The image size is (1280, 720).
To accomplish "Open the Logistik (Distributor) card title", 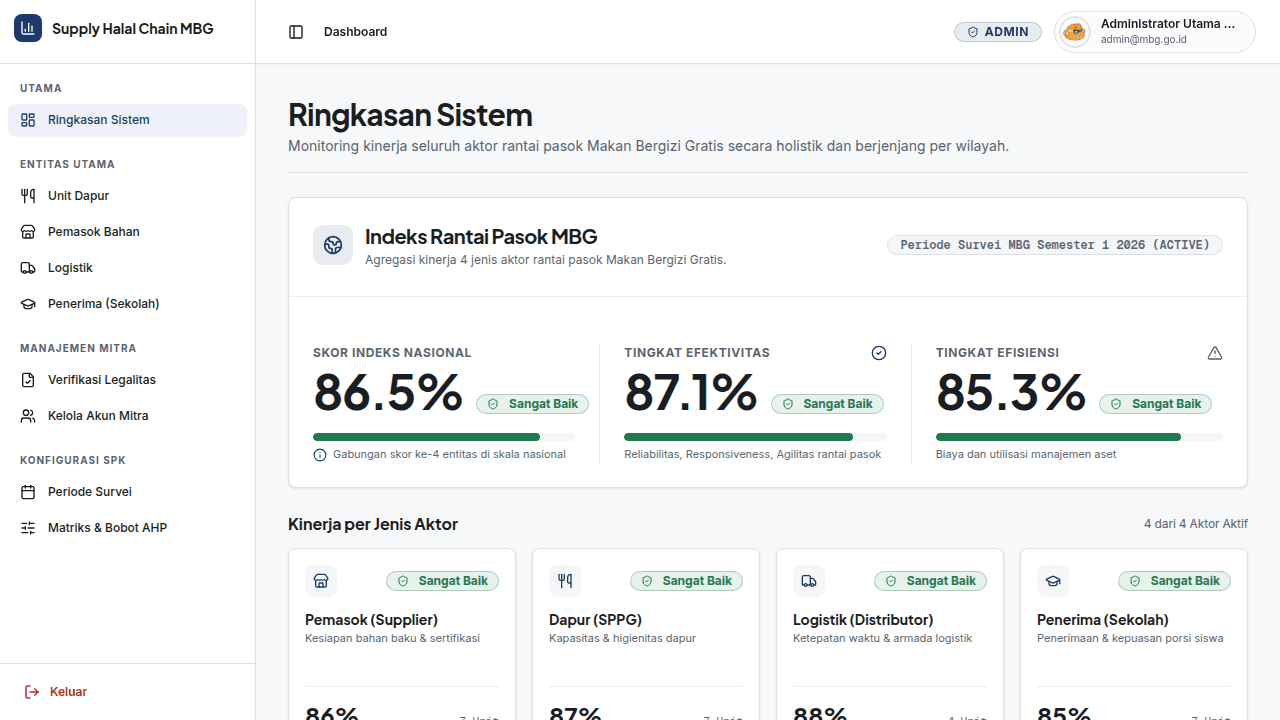I will coord(863,620).
